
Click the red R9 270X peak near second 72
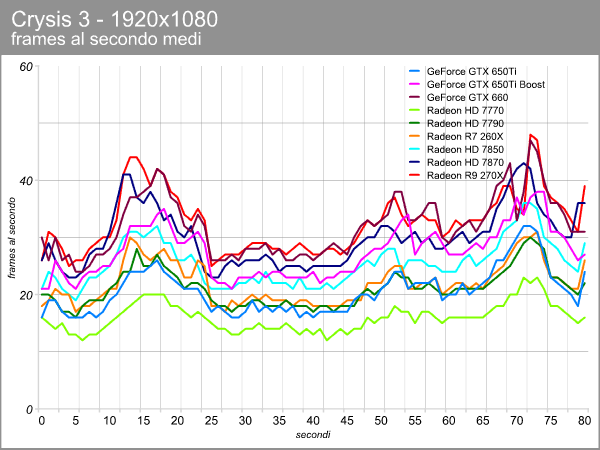point(530,135)
